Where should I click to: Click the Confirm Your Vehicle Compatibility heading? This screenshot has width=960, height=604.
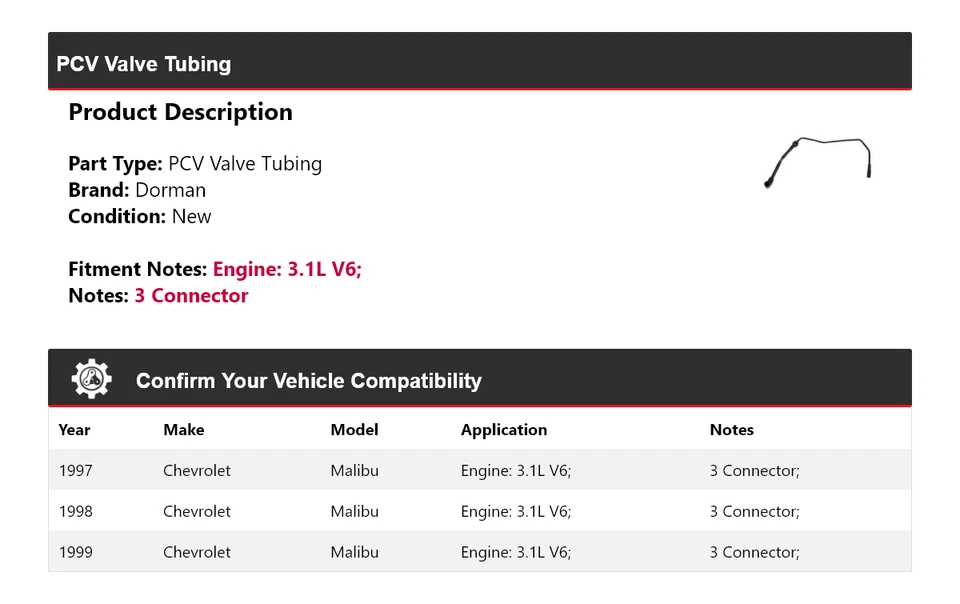pyautogui.click(x=308, y=381)
